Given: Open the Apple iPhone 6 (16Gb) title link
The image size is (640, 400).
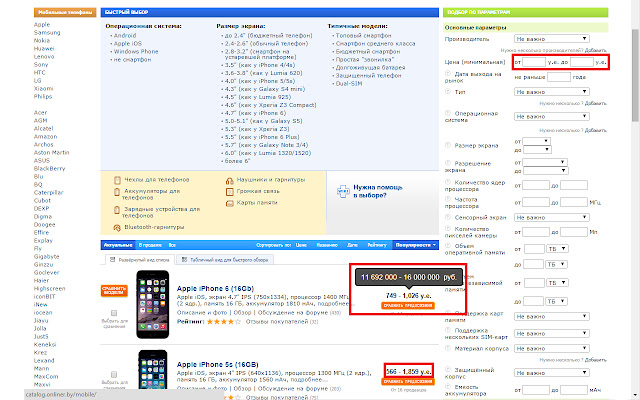Looking at the screenshot, I should click(x=215, y=289).
